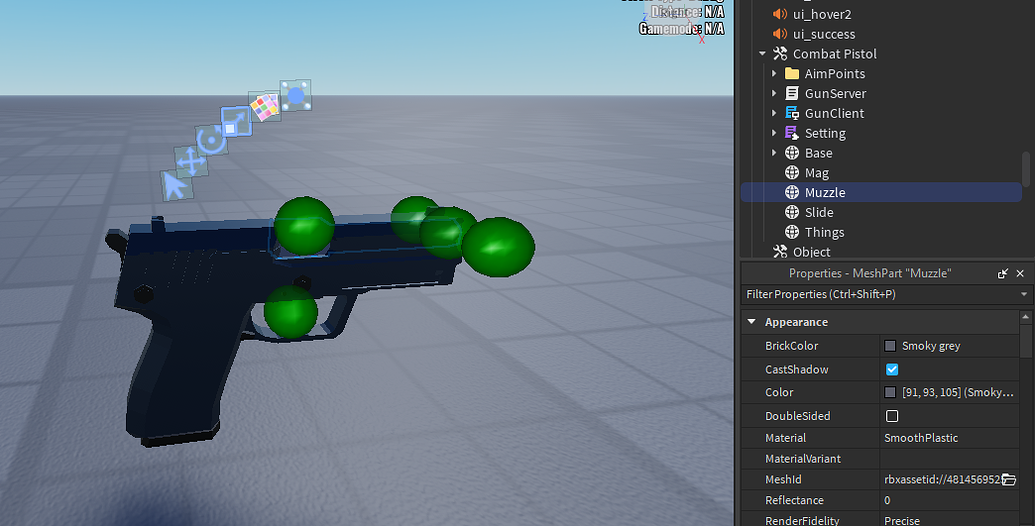Toggle the CastShadow checkbox
1035x526 pixels.
(892, 370)
